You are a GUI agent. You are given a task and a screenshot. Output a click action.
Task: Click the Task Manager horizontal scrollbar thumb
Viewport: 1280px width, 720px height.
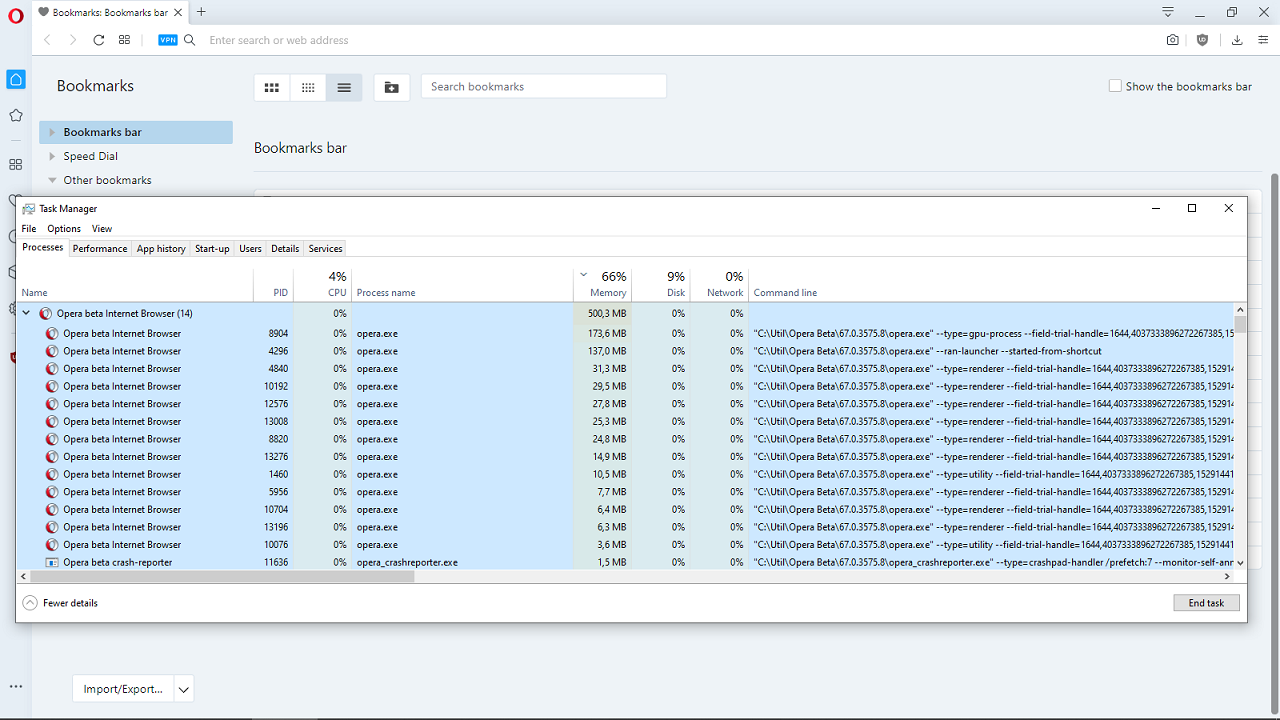(x=222, y=577)
